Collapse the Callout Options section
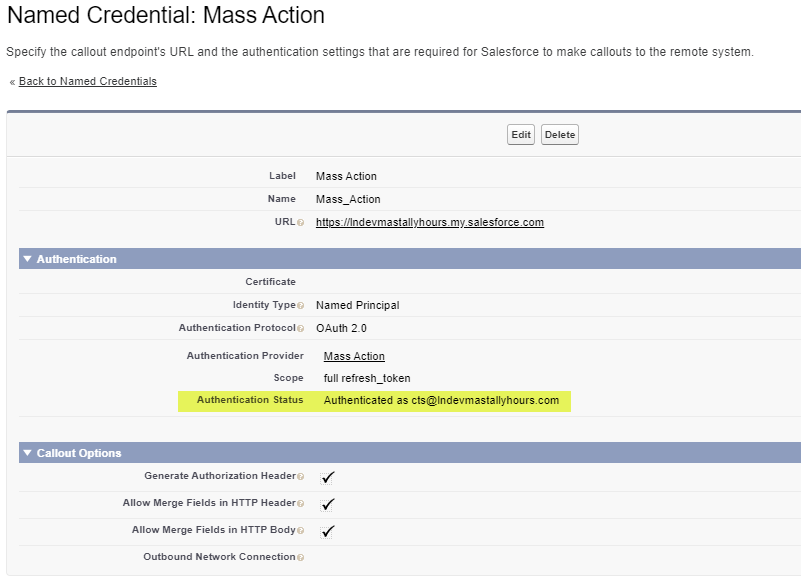This screenshot has height=585, width=801. (26, 452)
